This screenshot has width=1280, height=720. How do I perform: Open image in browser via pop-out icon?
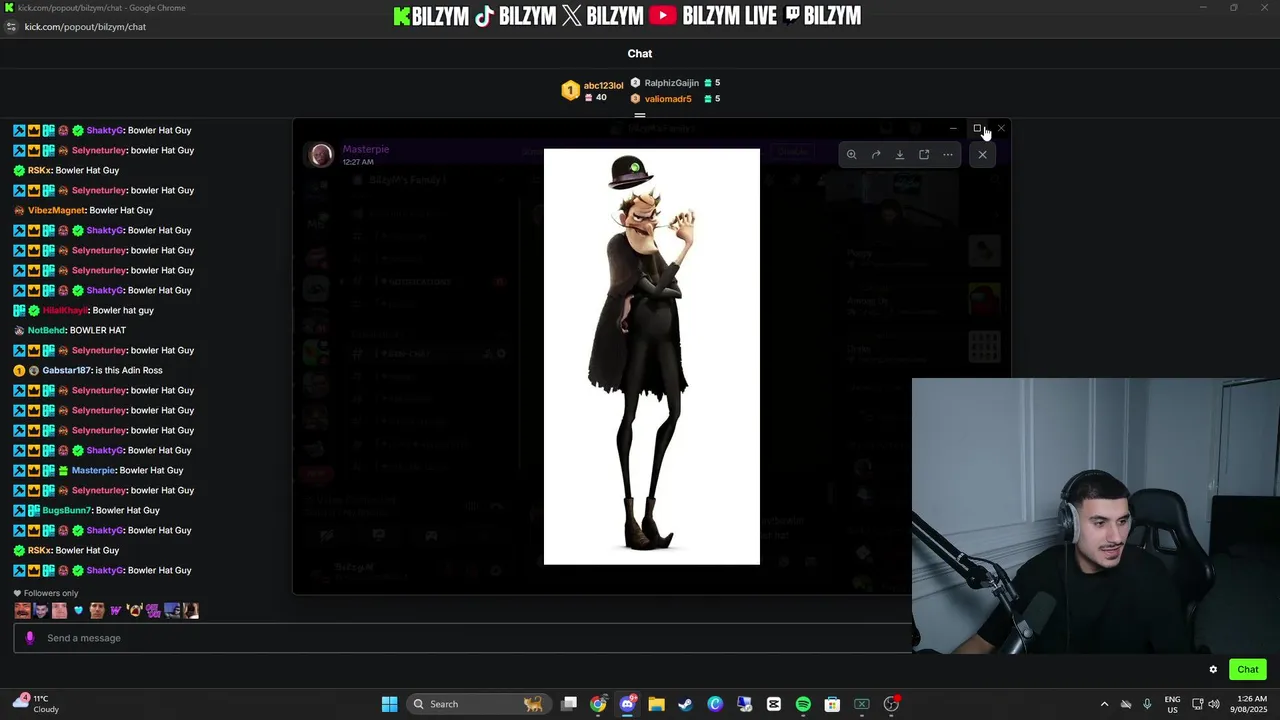[924, 155]
